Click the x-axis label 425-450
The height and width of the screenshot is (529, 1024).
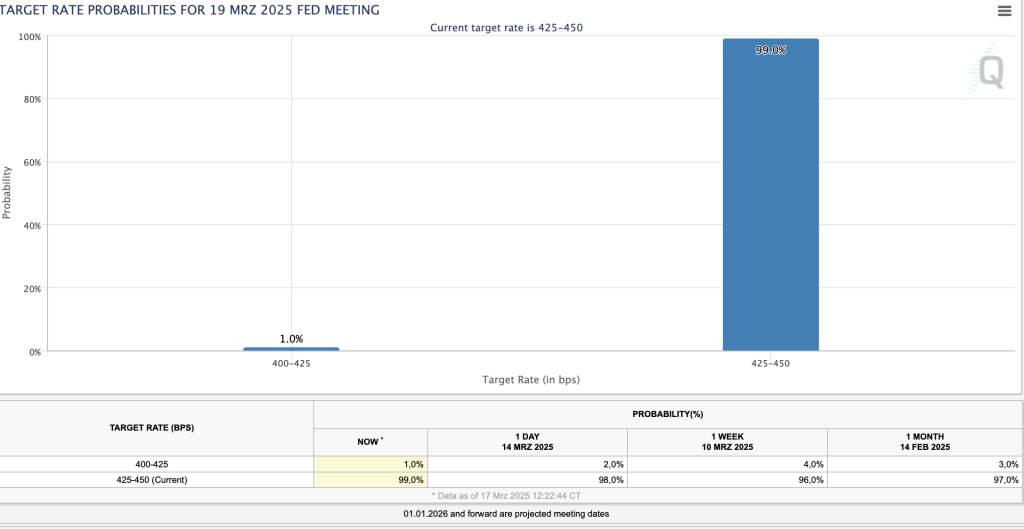point(771,363)
